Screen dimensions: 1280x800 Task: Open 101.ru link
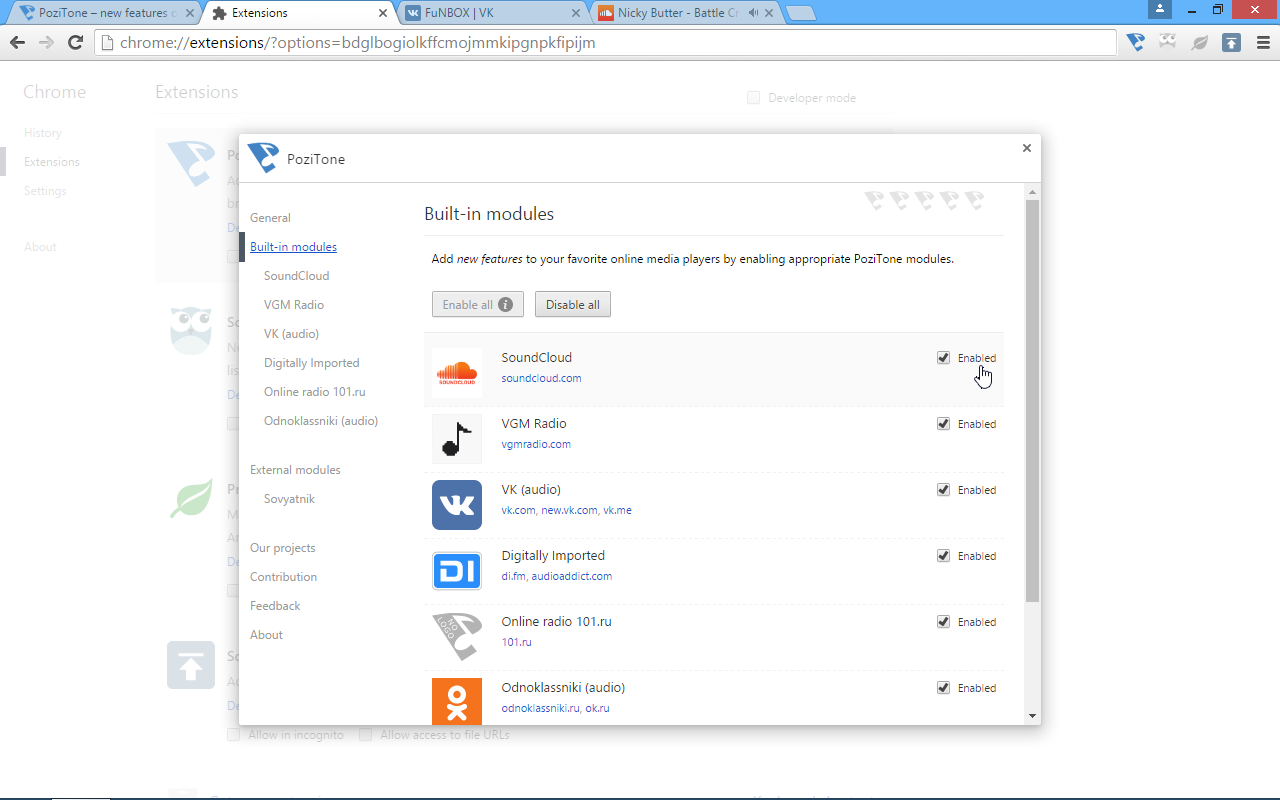[516, 642]
